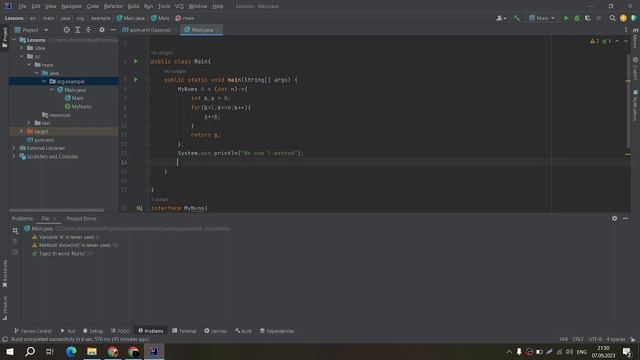
Task: Open the VCS menu
Action: 179,6
